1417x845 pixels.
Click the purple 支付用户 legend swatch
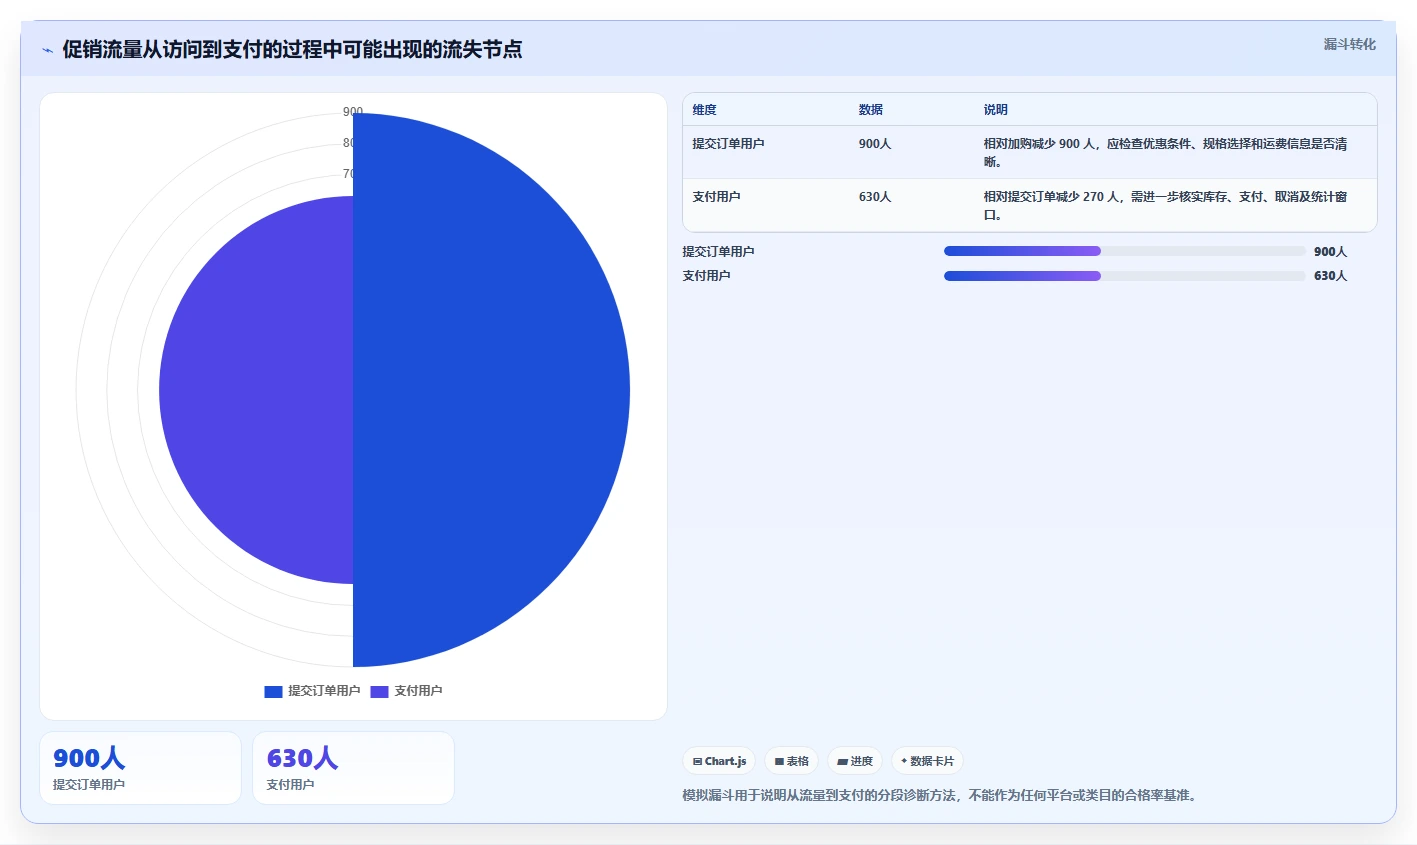[x=379, y=691]
